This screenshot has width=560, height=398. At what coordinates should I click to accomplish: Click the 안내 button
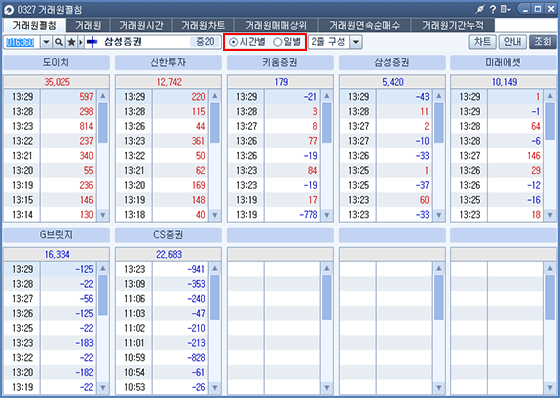pos(512,42)
